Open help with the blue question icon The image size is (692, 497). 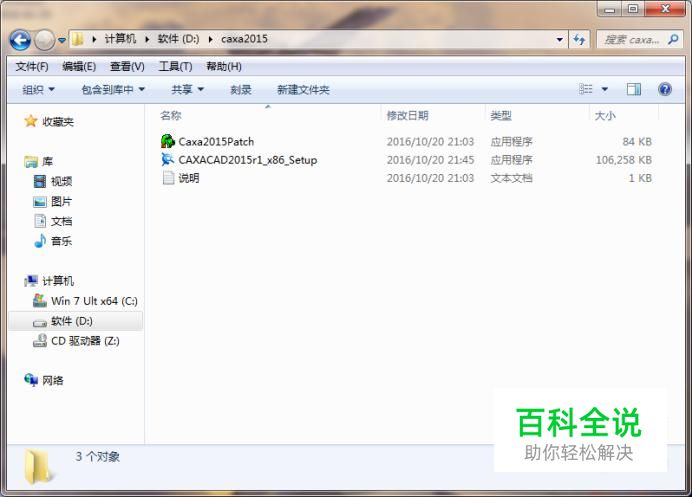point(665,89)
